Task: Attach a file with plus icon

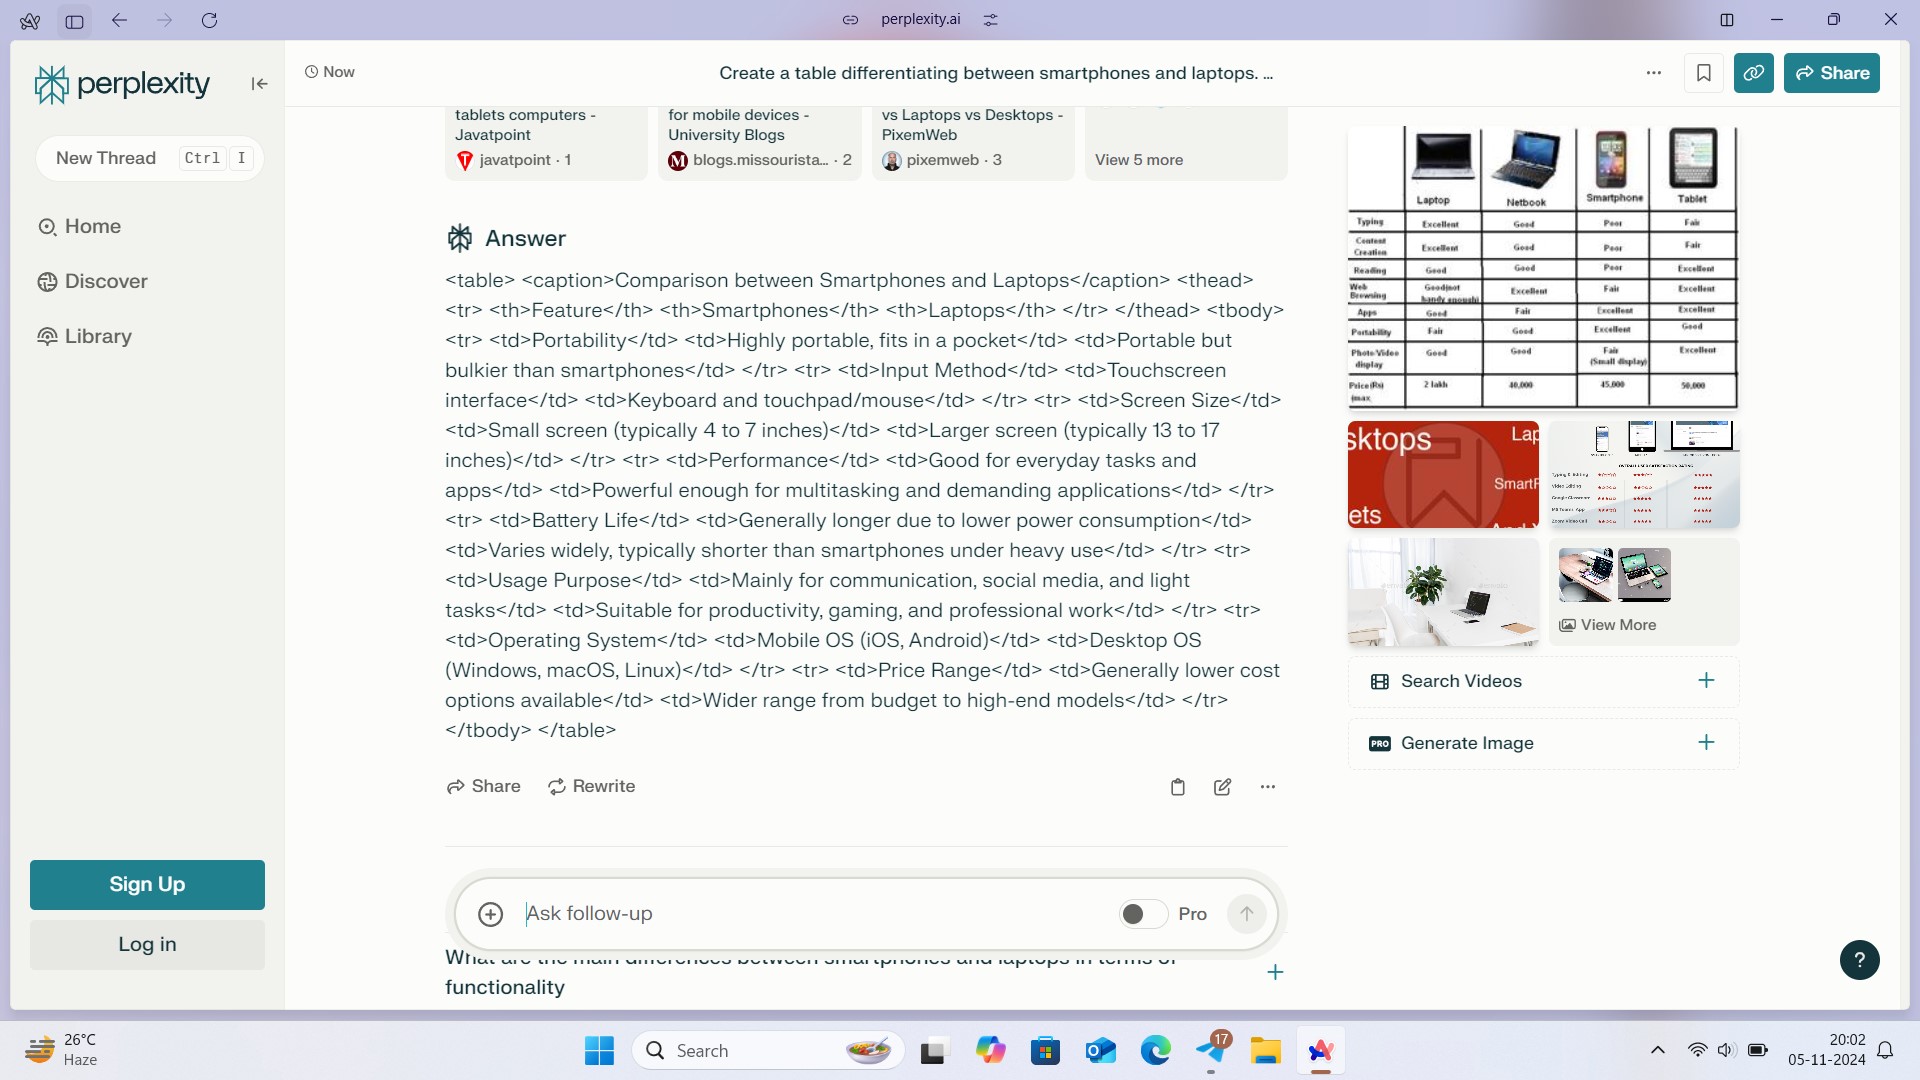Action: (490, 914)
